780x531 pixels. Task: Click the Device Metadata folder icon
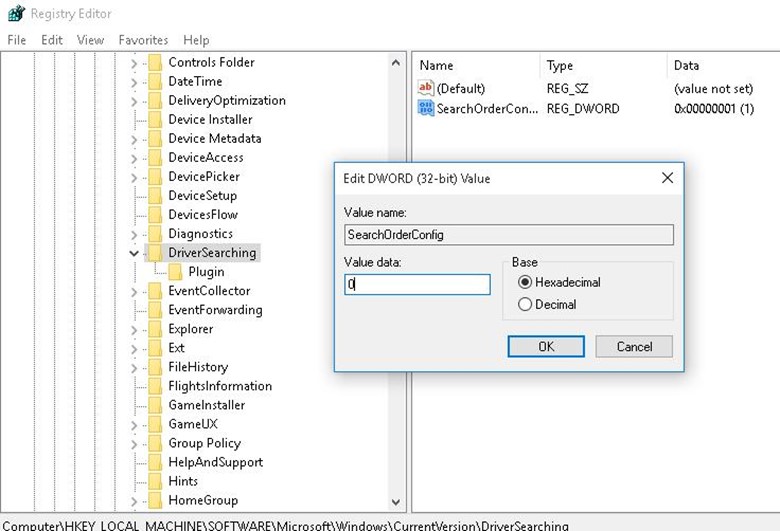pyautogui.click(x=155, y=138)
